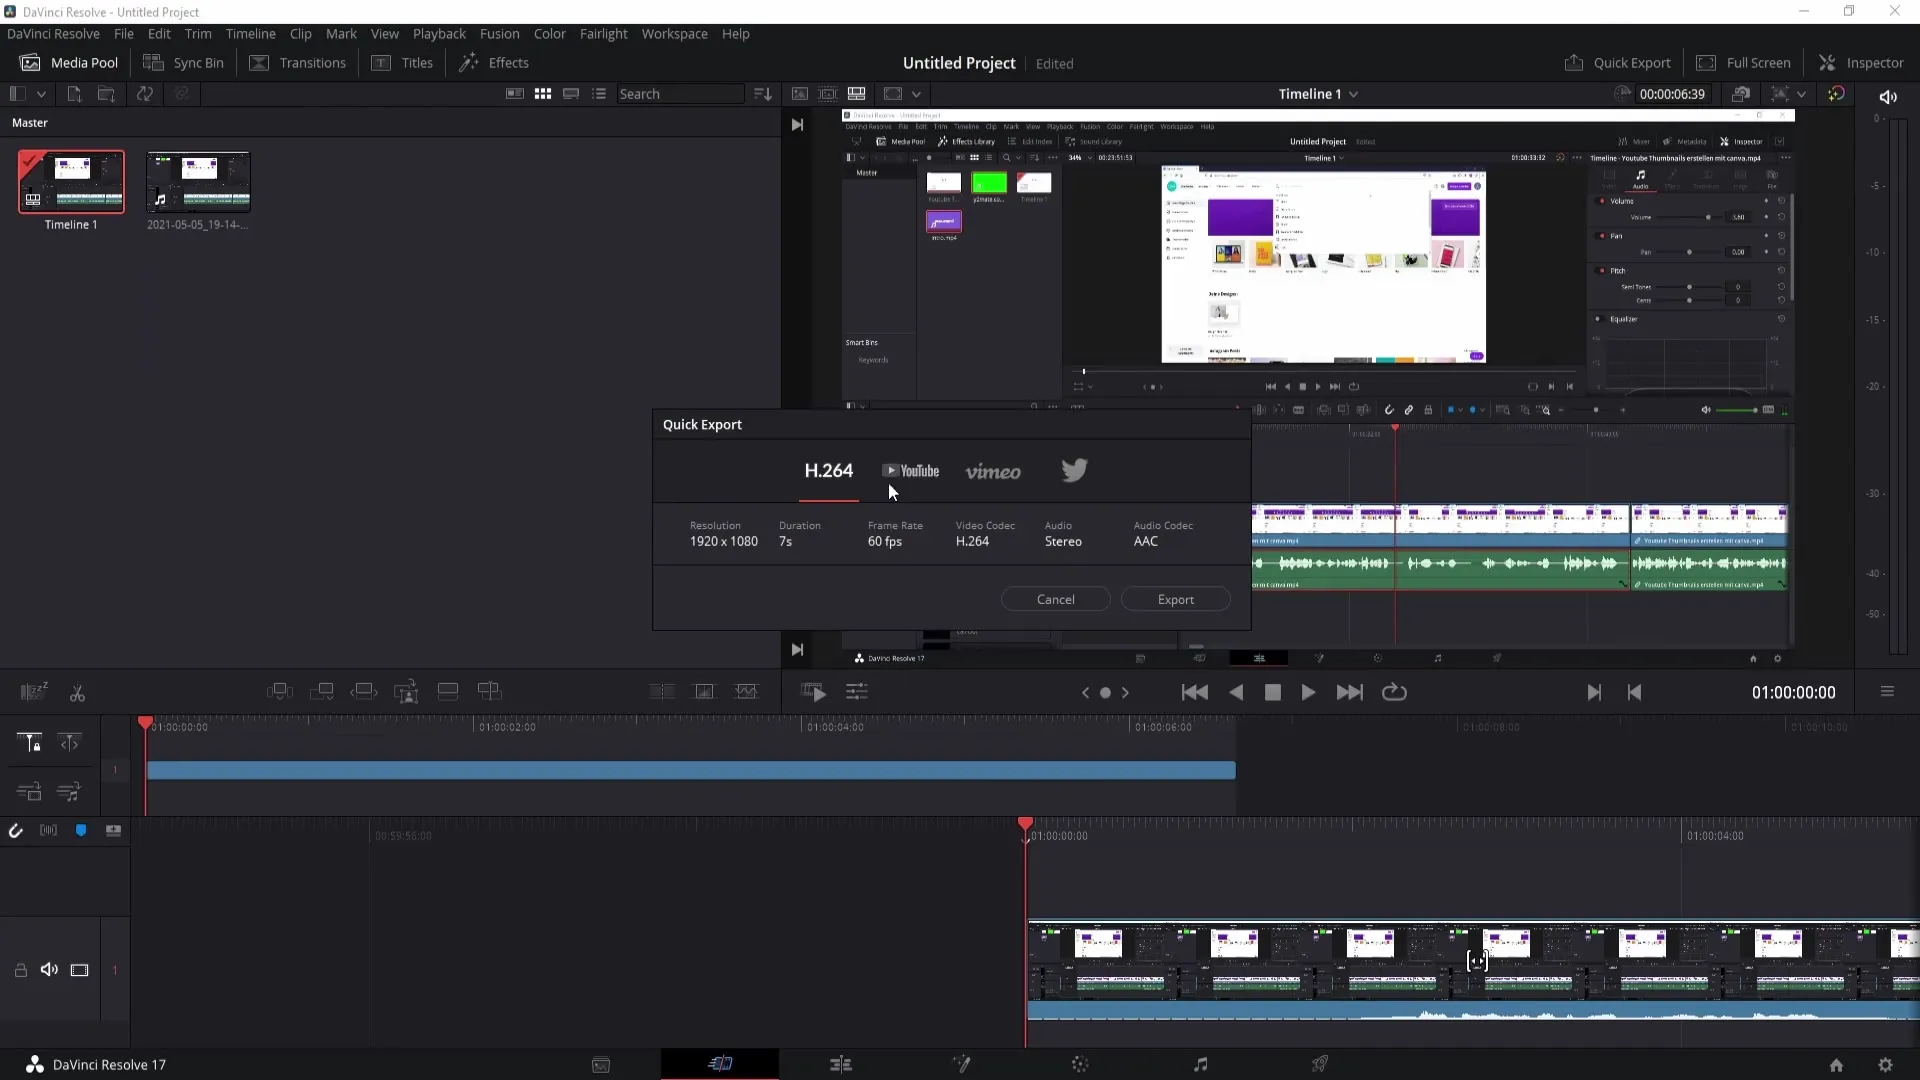This screenshot has width=1920, height=1080.
Task: Click the Flag/Marker add icon
Action: click(80, 831)
